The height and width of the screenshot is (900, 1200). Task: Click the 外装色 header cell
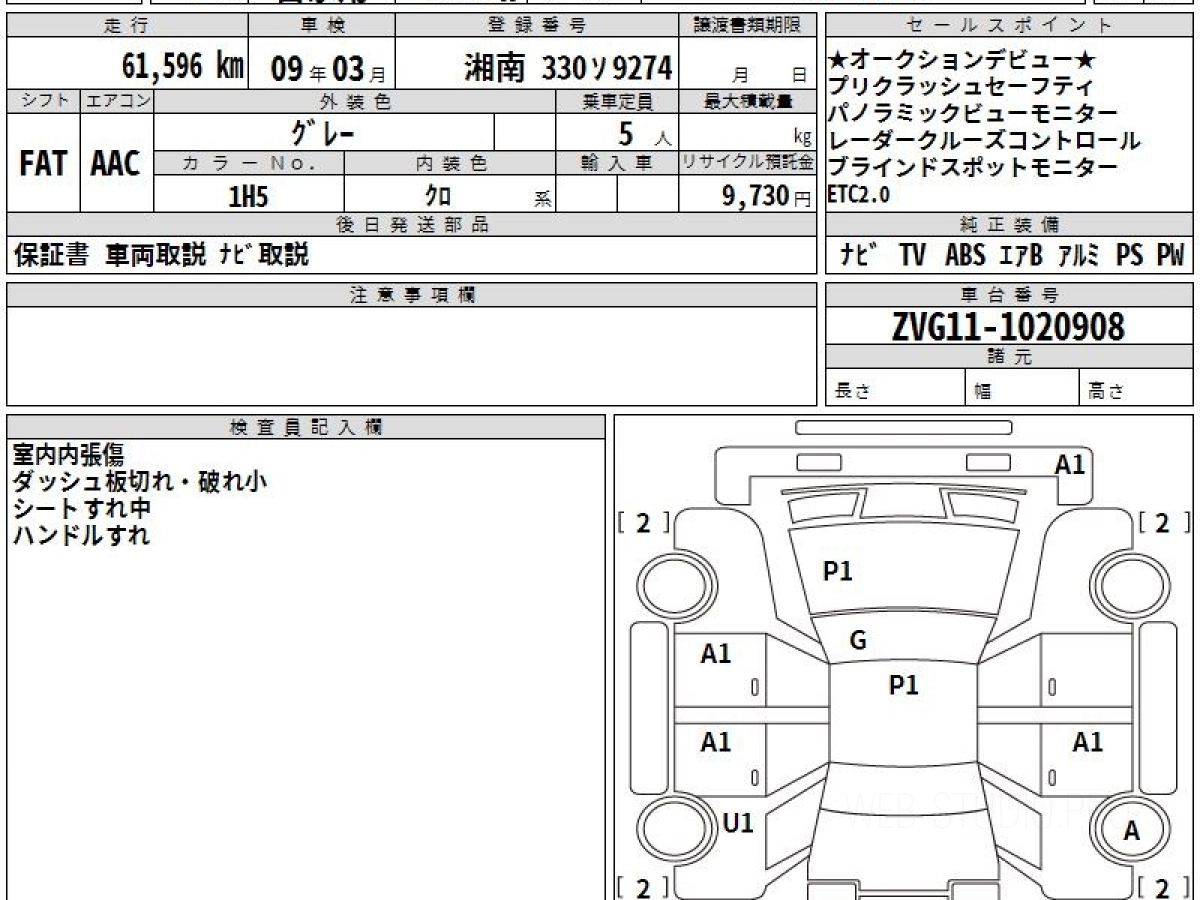(x=355, y=101)
